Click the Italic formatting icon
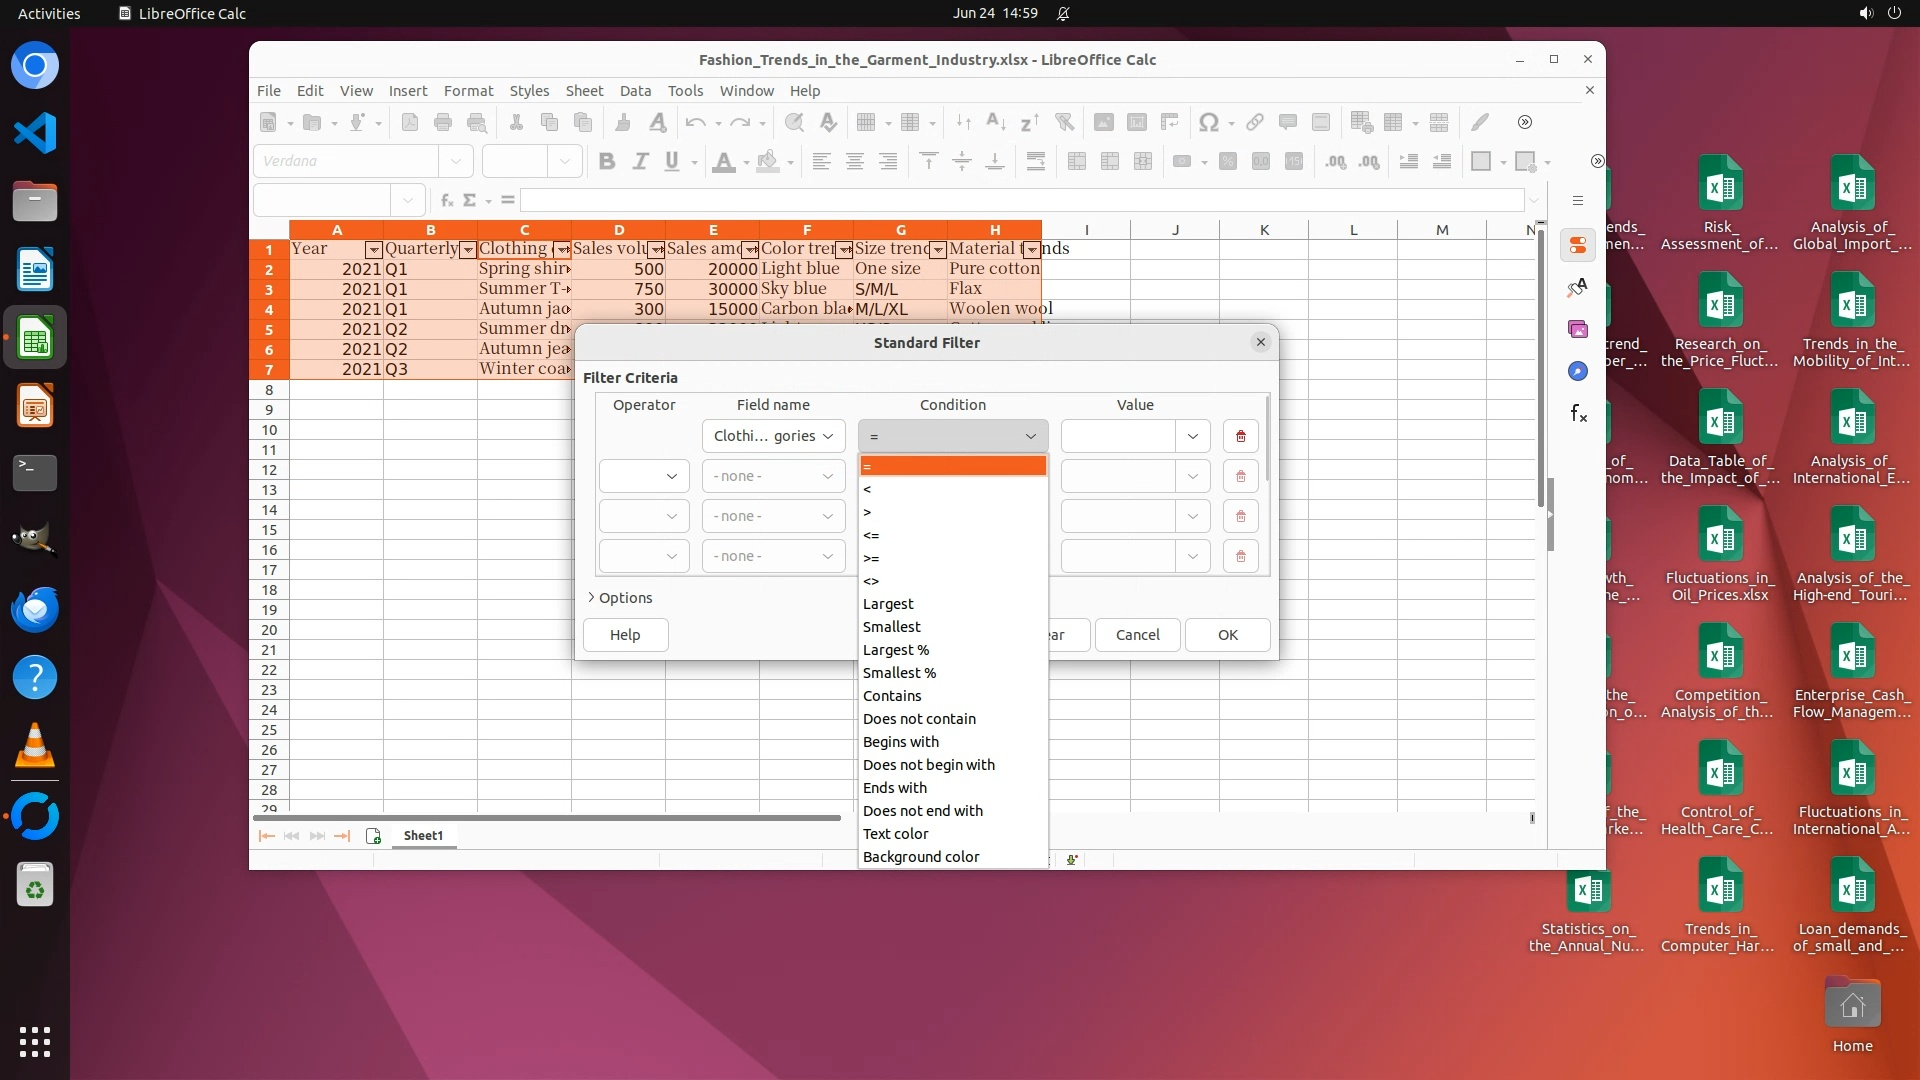This screenshot has width=1920, height=1080. pyautogui.click(x=640, y=162)
